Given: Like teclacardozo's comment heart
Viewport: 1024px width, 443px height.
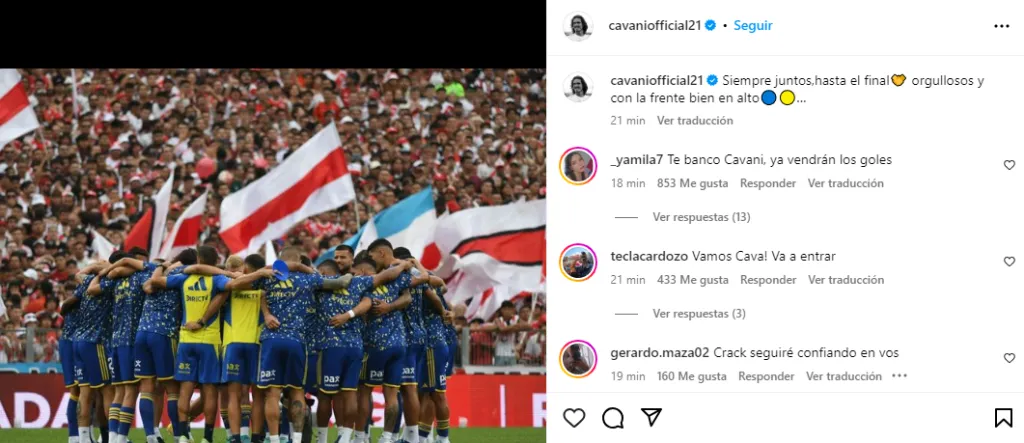Looking at the screenshot, I should [1009, 261].
